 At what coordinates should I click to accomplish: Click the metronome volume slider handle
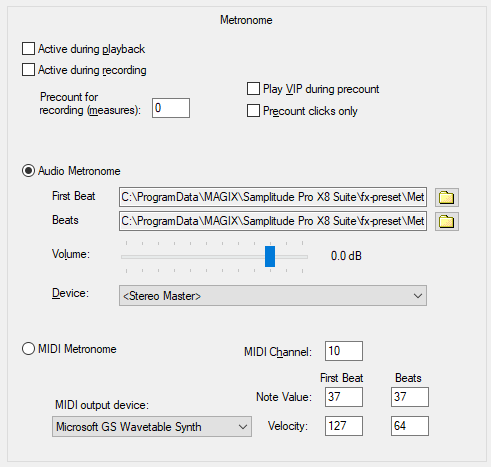(x=270, y=256)
